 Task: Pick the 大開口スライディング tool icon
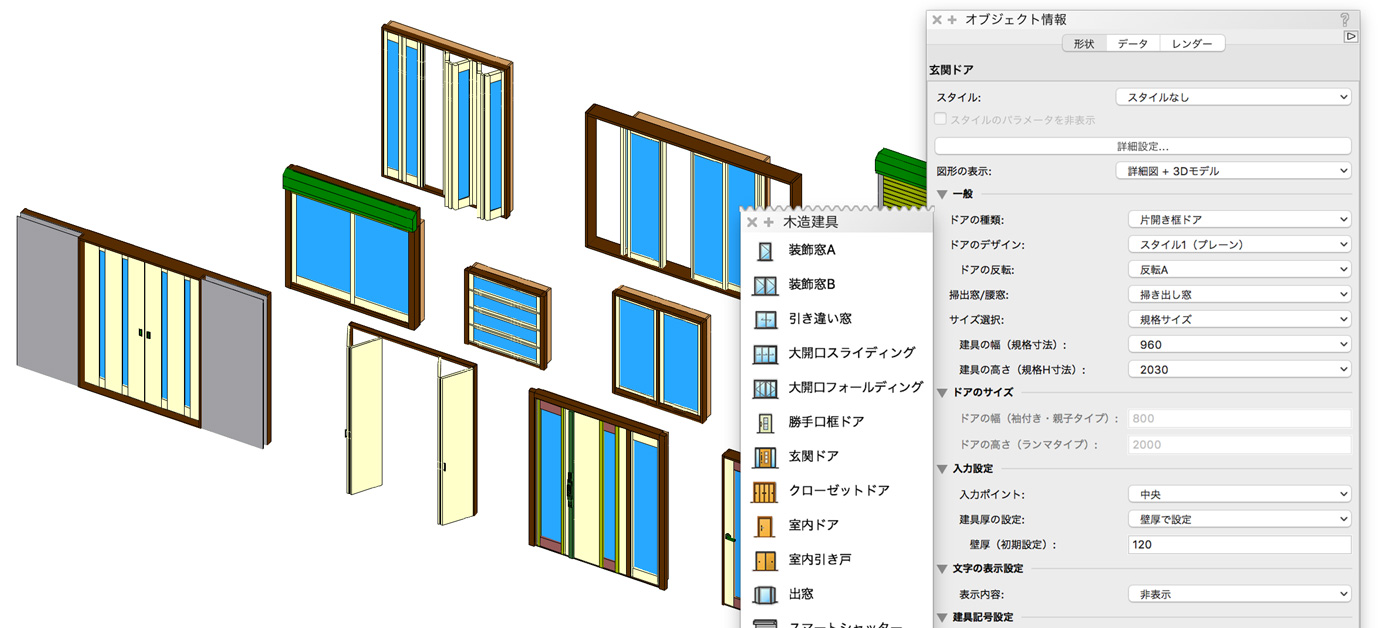coord(765,354)
